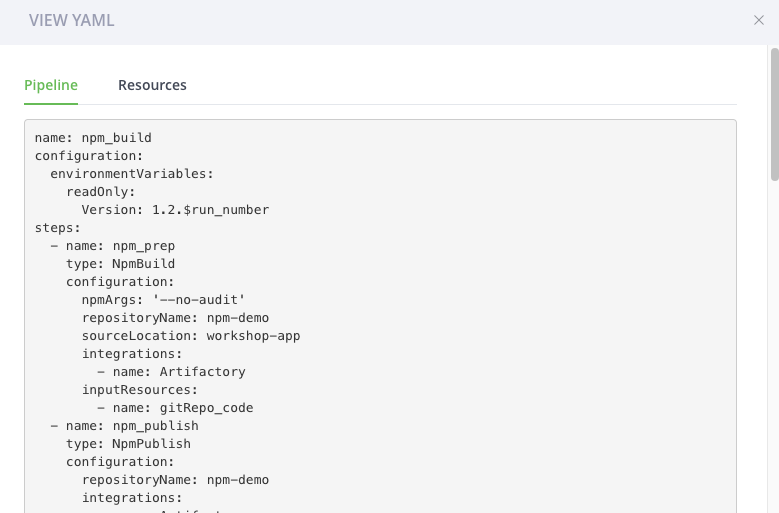Close the VIEW YAML dialog
The width and height of the screenshot is (779, 513).
click(758, 20)
